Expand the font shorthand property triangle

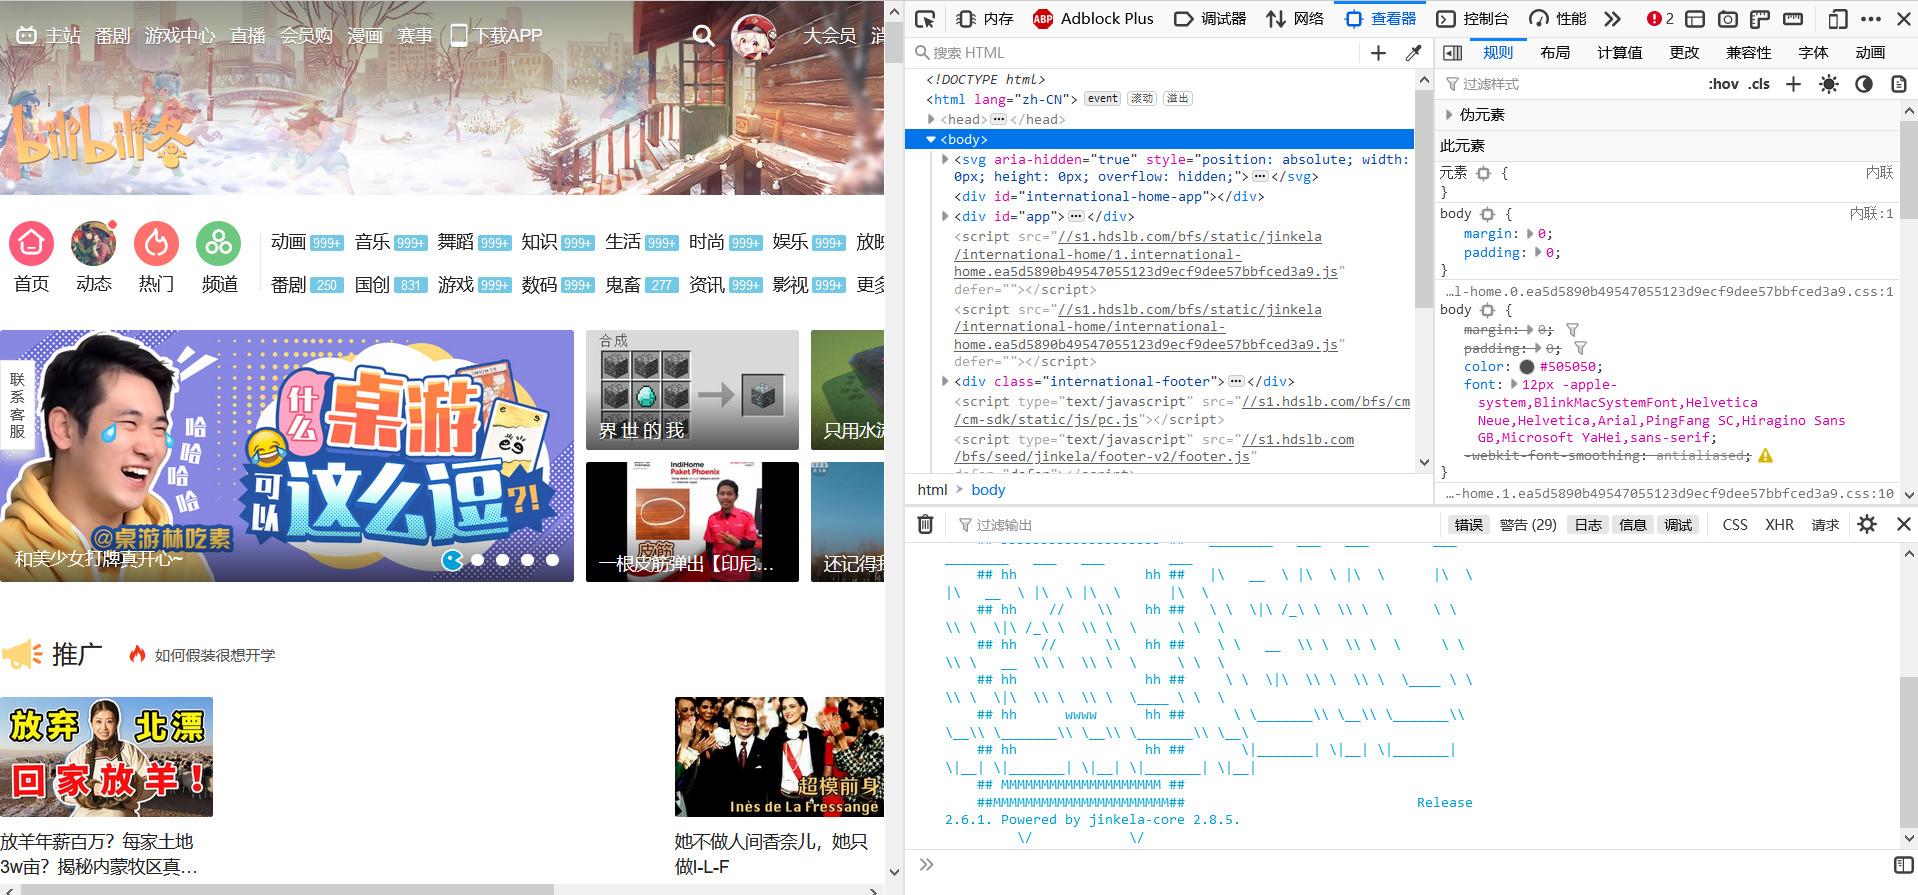click(1514, 384)
